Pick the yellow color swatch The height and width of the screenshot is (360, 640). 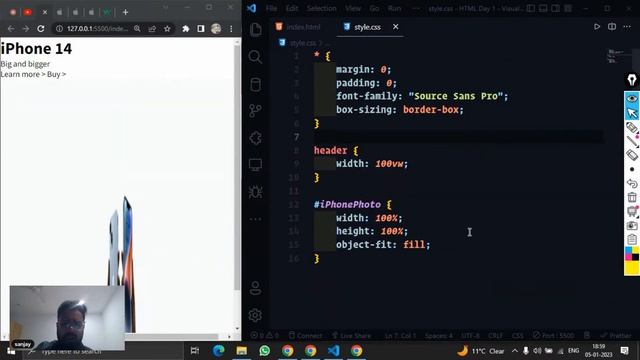[x=632, y=268]
